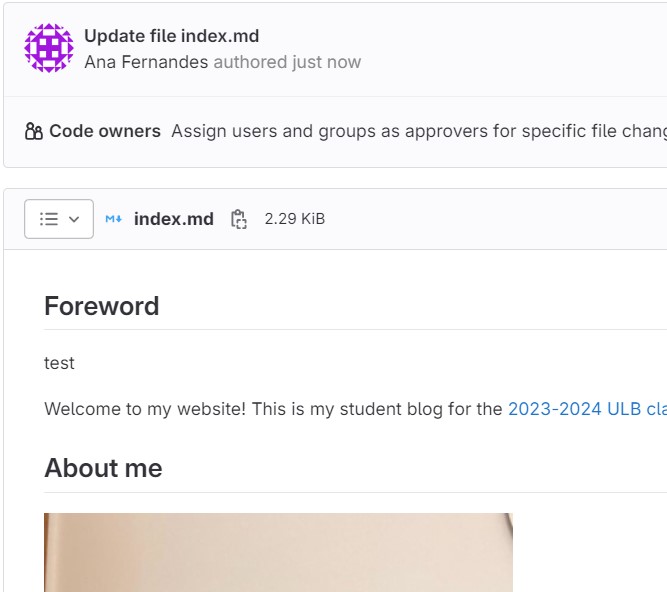The height and width of the screenshot is (592, 667).
Task: Open Ana Fernandes author profile link
Action: click(146, 62)
